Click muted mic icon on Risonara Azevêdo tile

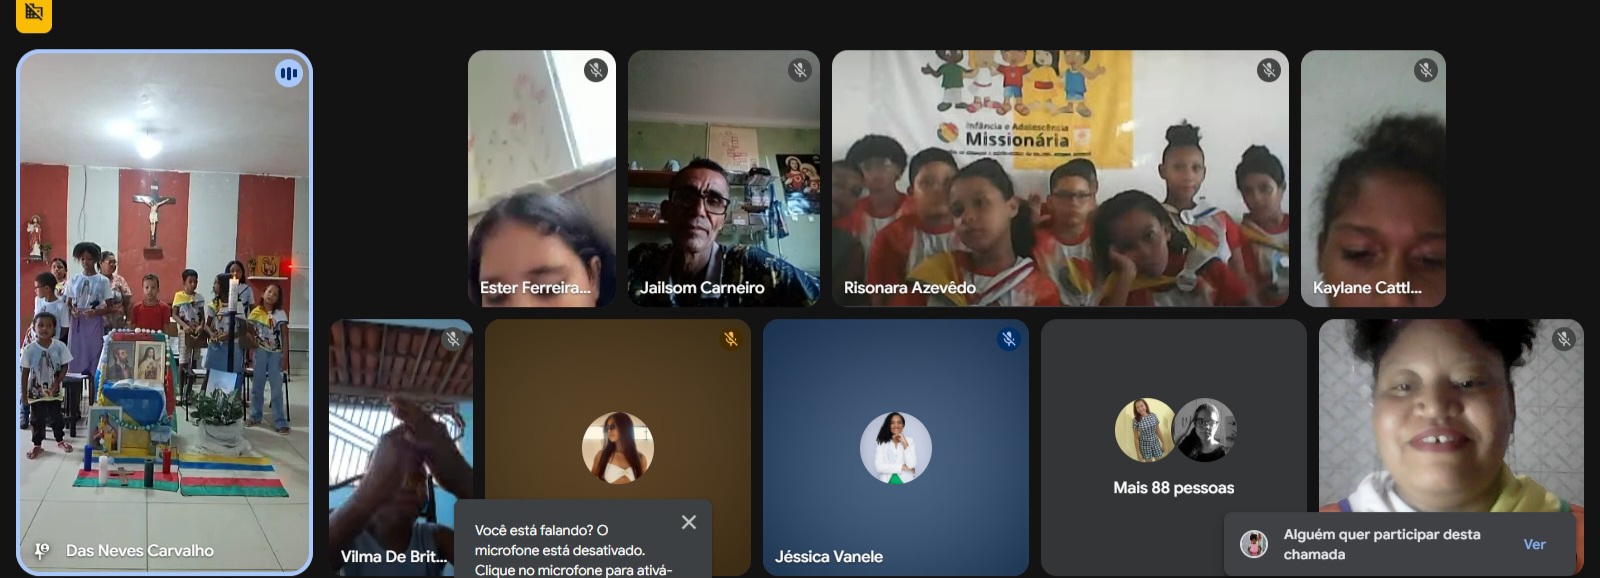point(1268,70)
